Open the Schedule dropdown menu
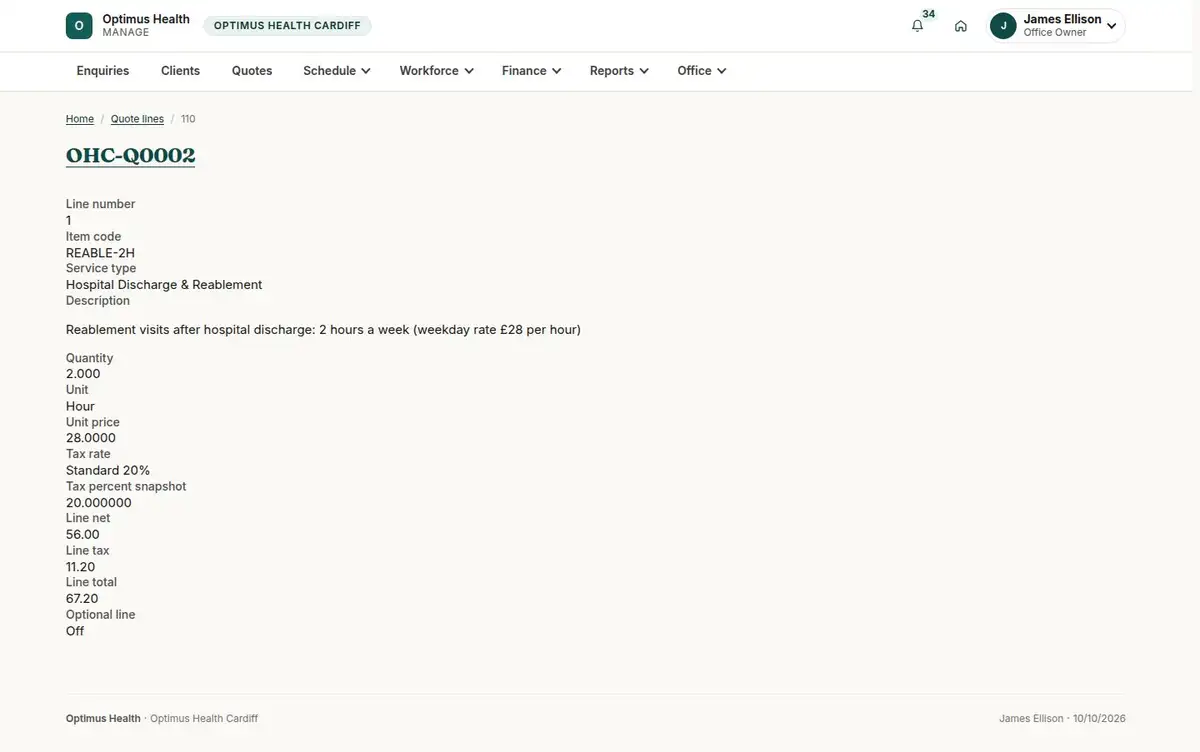The image size is (1200, 752). (x=337, y=71)
